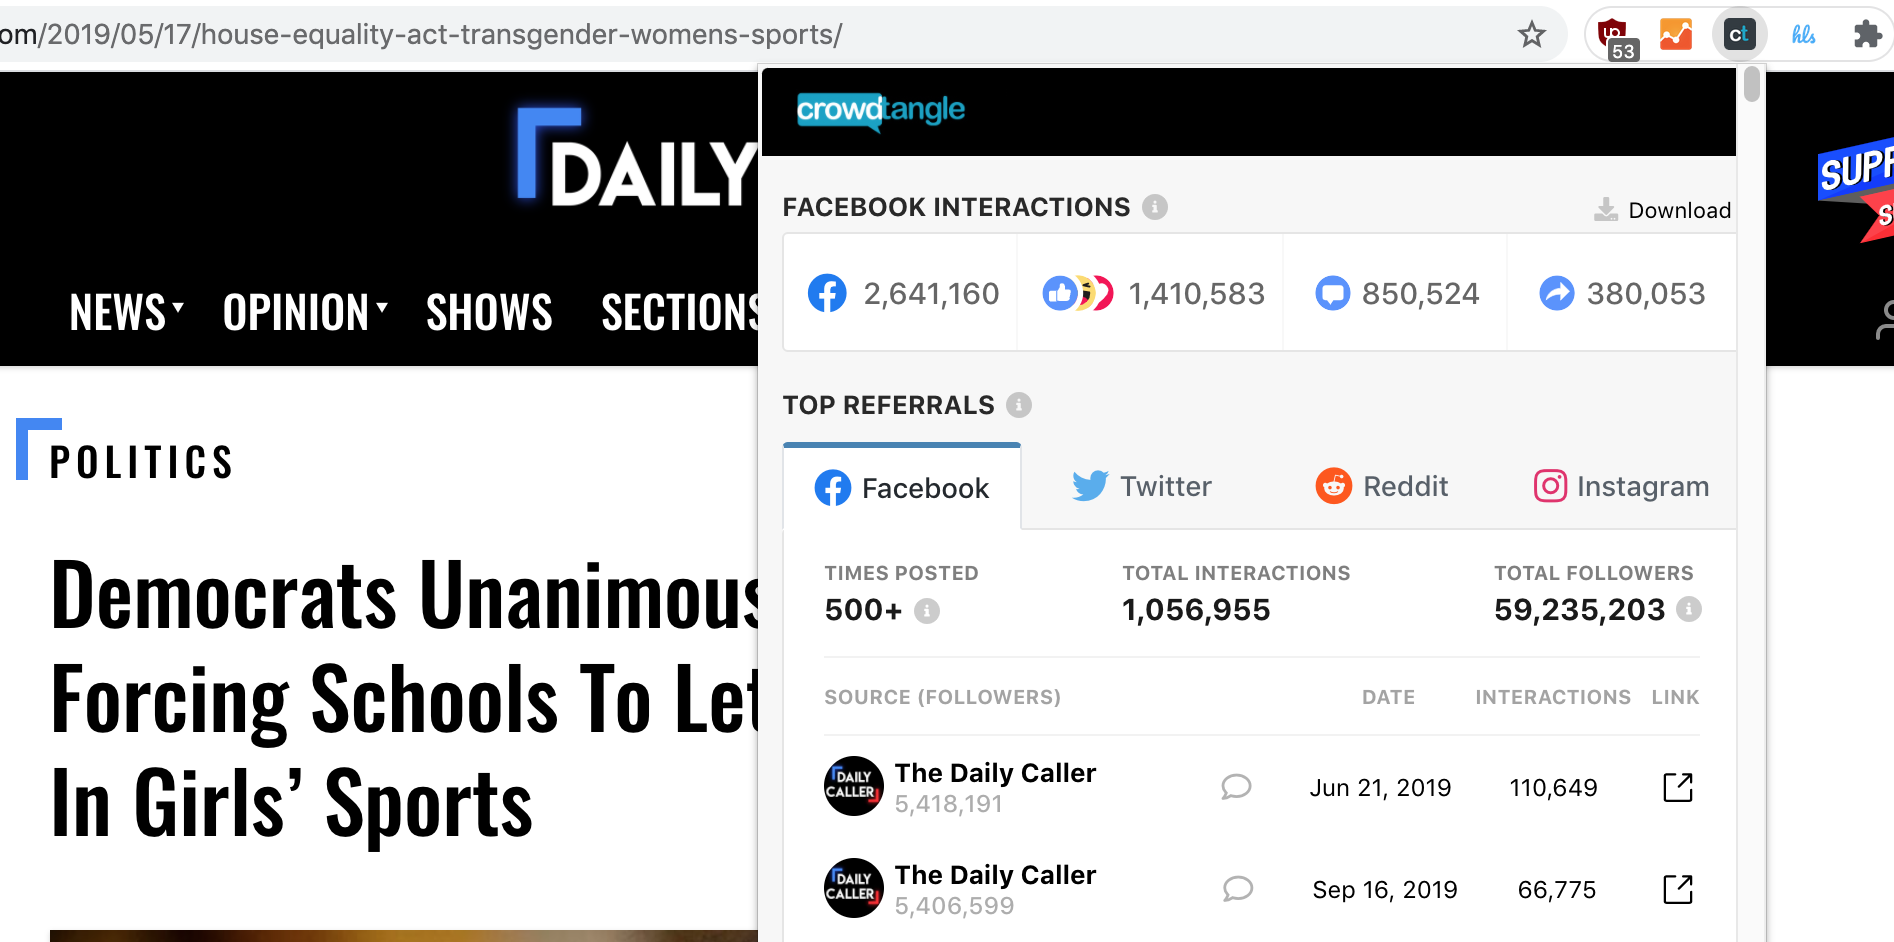Click the Facebook interactions info tooltip icon
This screenshot has height=942, width=1894.
[x=1155, y=207]
